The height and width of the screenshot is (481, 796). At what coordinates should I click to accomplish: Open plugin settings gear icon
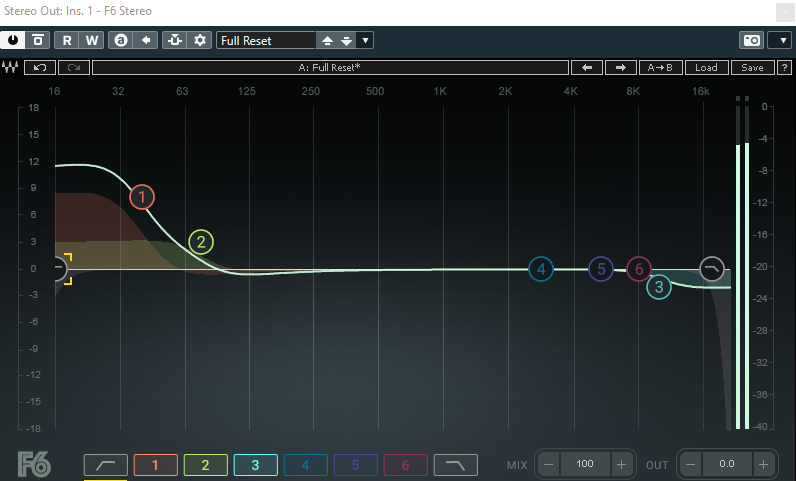pos(200,40)
